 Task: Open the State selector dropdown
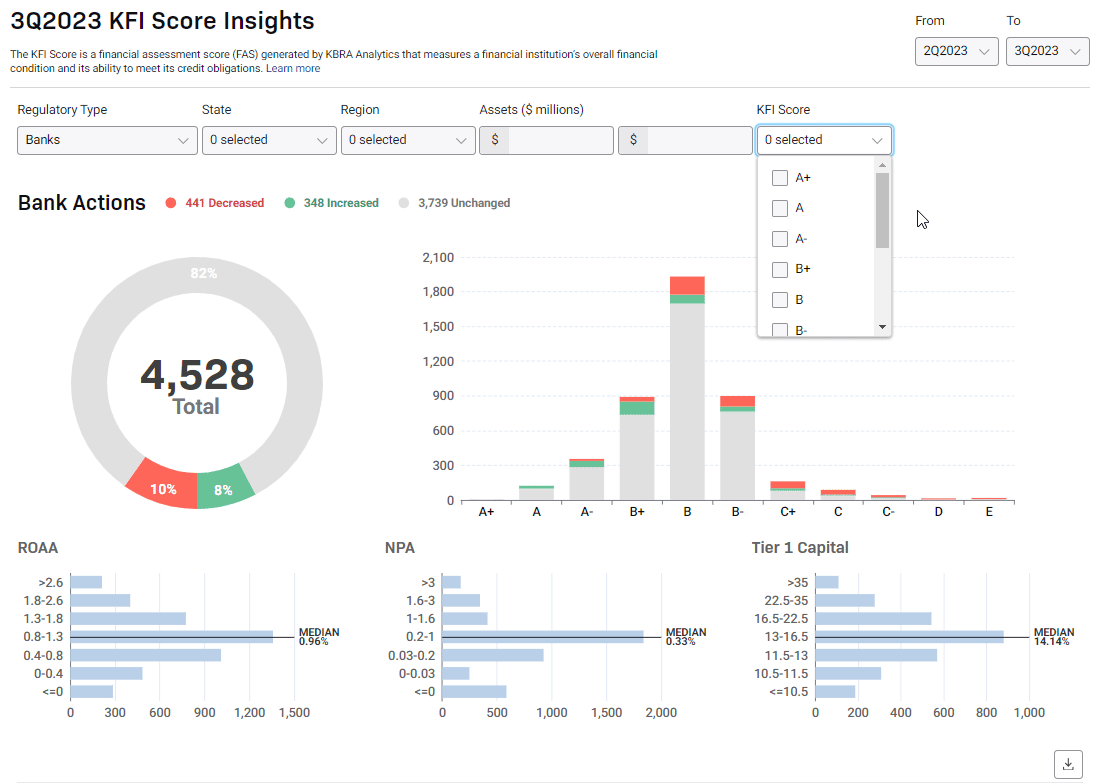pyautogui.click(x=268, y=140)
